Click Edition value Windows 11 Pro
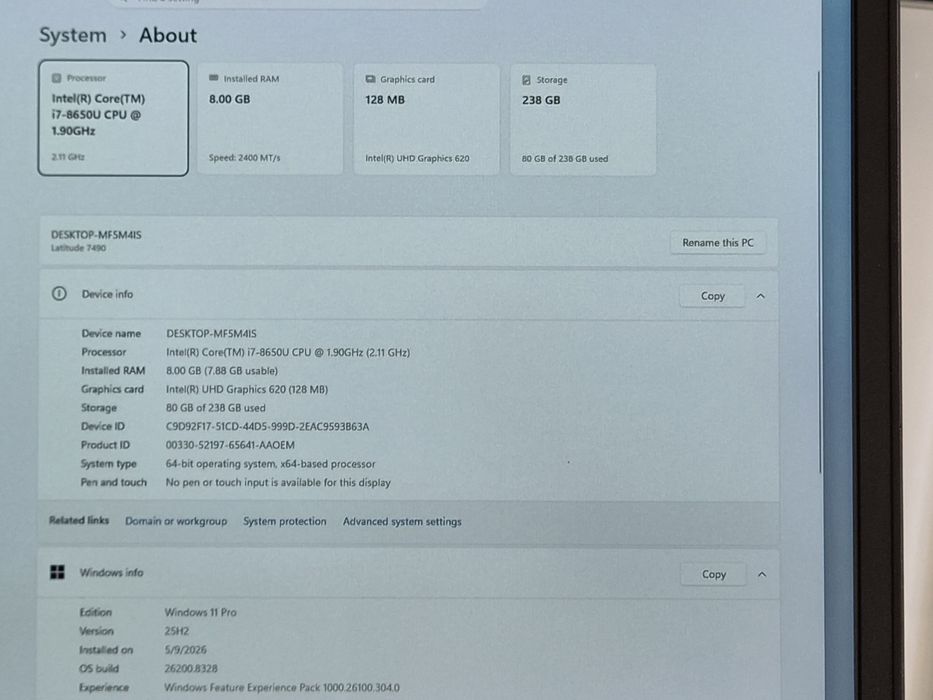The image size is (933, 700). click(x=200, y=612)
